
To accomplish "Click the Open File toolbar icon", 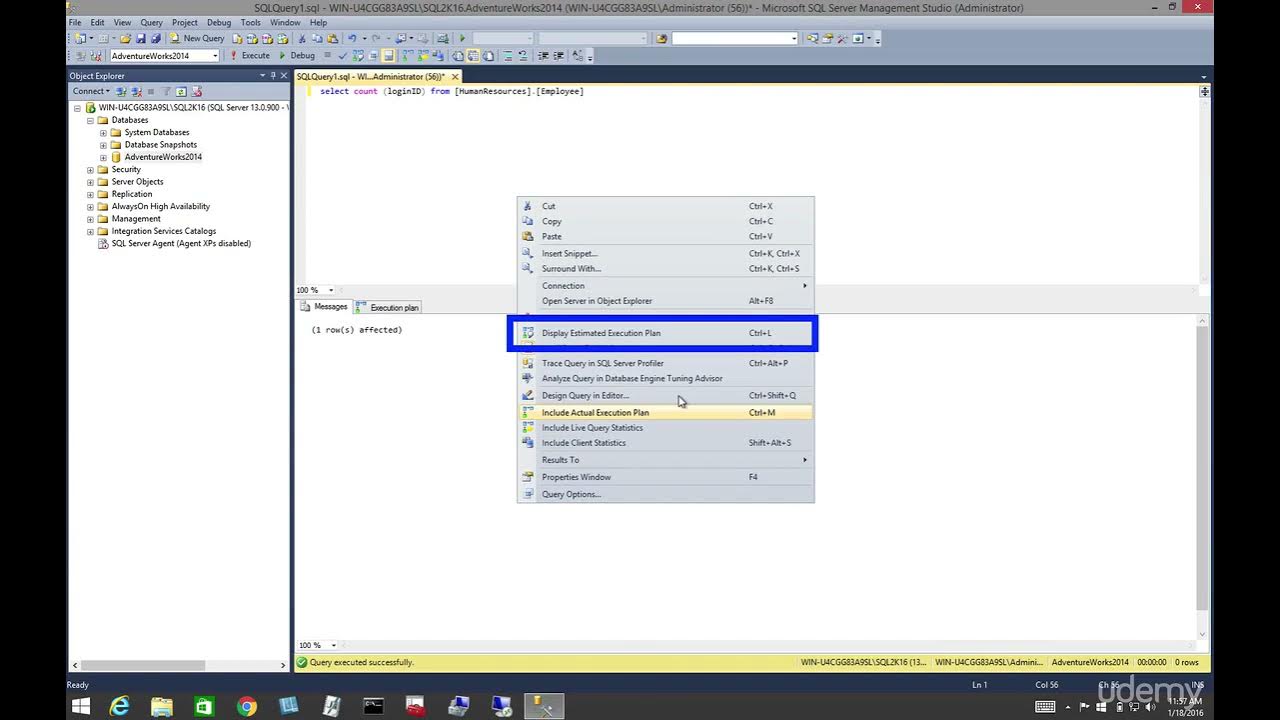I will pyautogui.click(x=125, y=38).
